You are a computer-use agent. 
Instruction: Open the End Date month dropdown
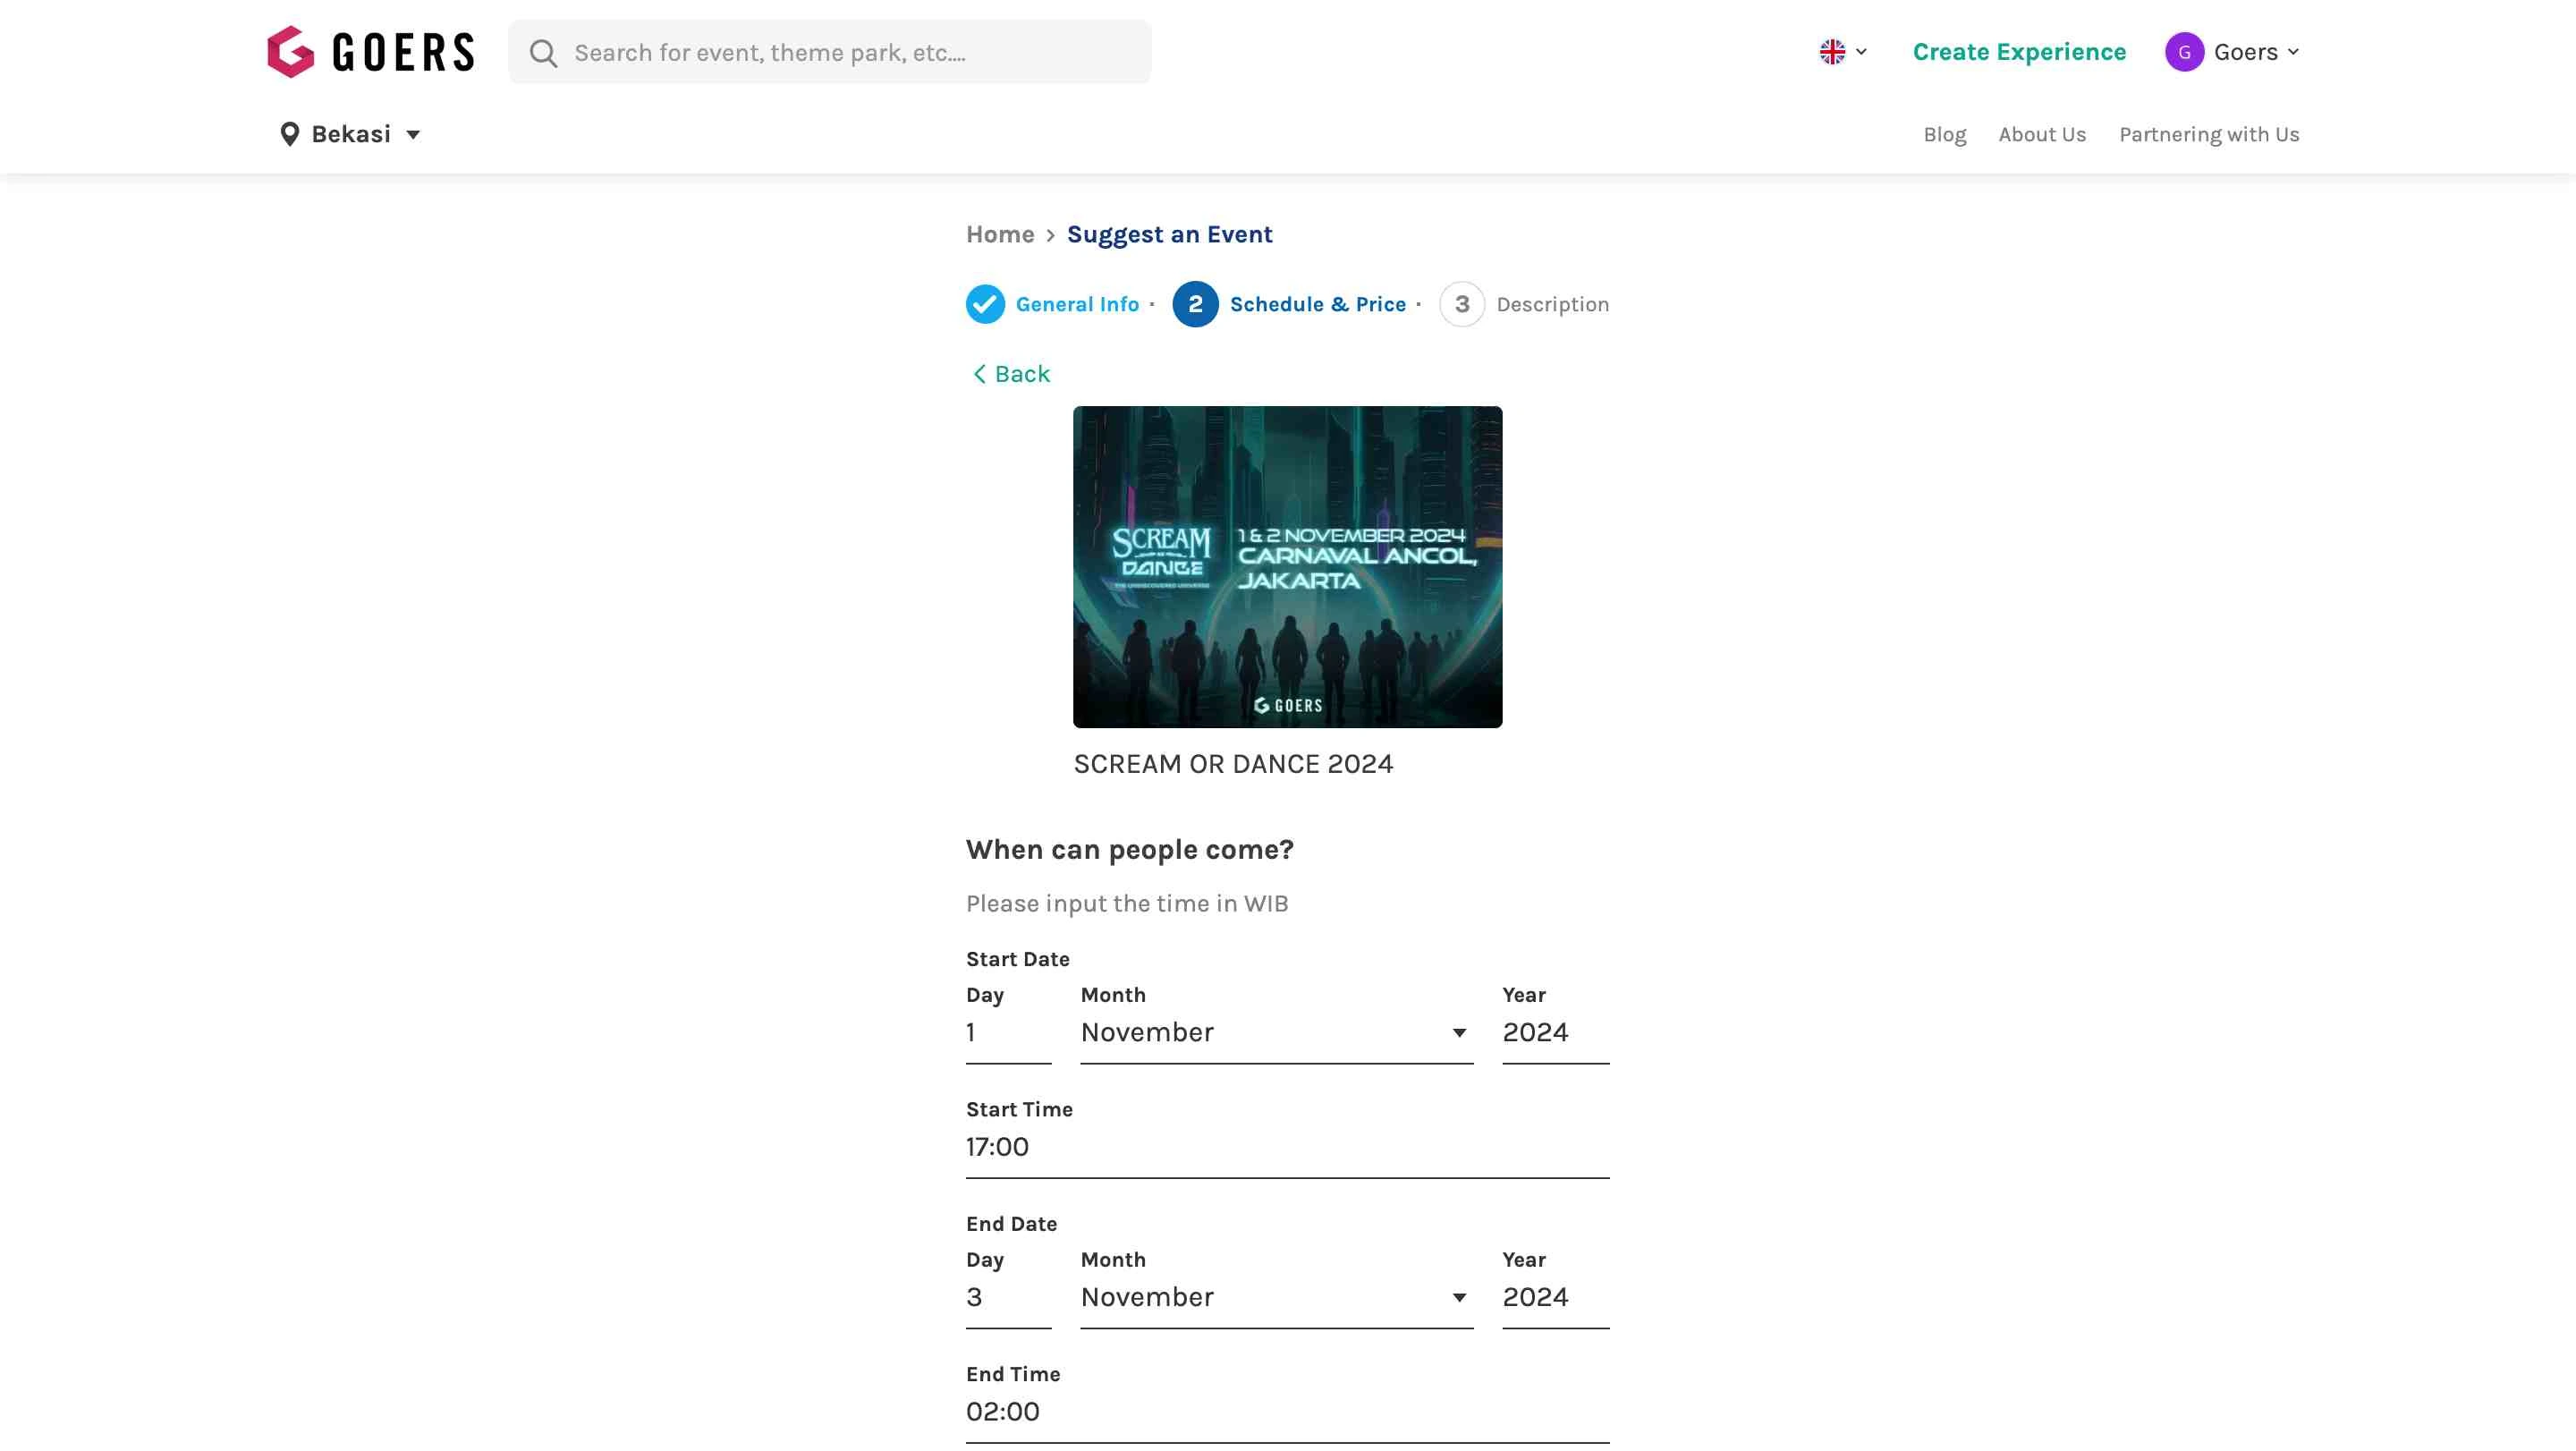(1277, 1297)
